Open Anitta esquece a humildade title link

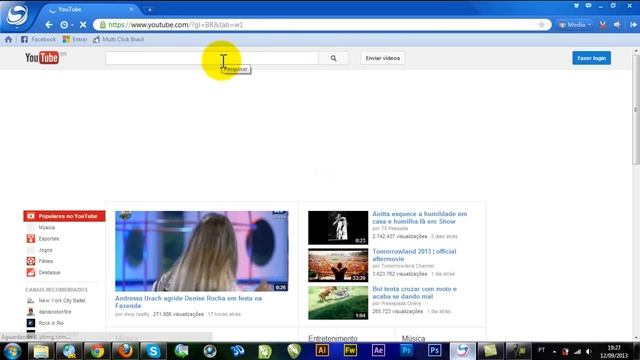click(x=420, y=218)
